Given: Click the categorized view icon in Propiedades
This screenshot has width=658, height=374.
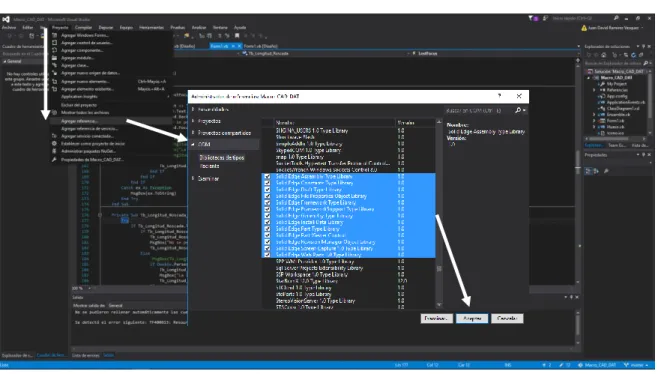Looking at the screenshot, I should (x=588, y=171).
